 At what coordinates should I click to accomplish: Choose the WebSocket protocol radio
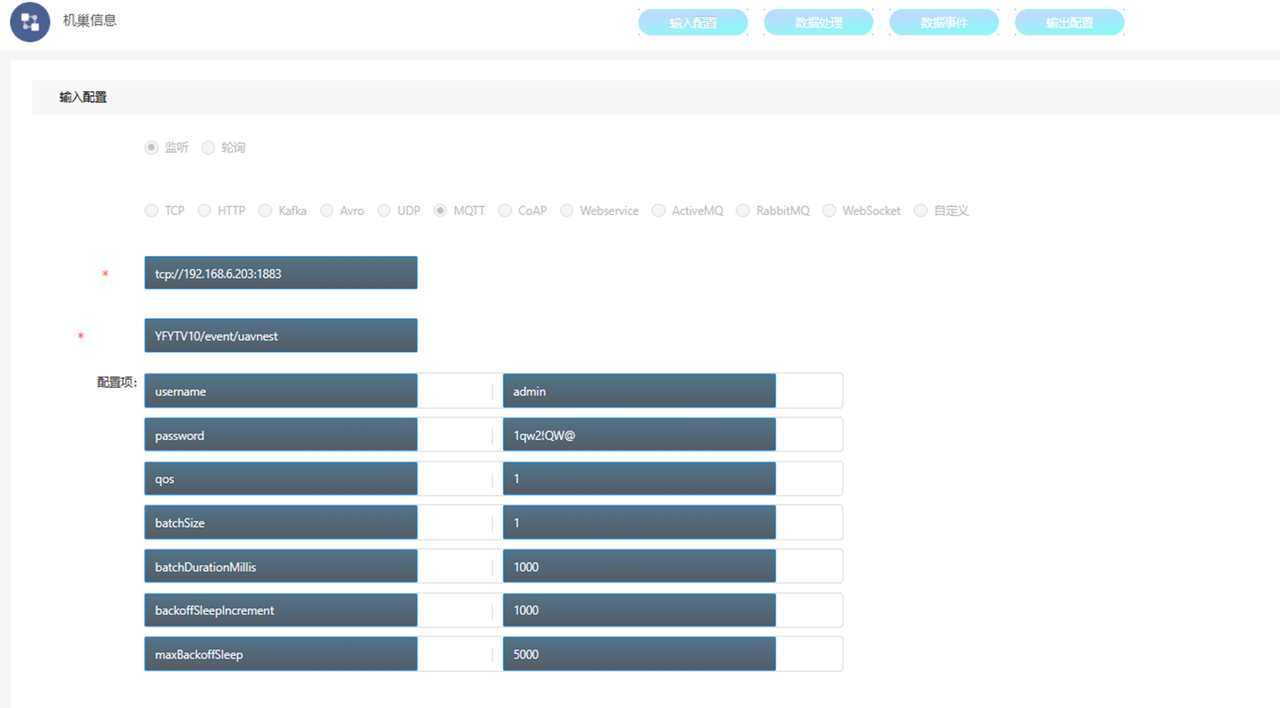(829, 211)
